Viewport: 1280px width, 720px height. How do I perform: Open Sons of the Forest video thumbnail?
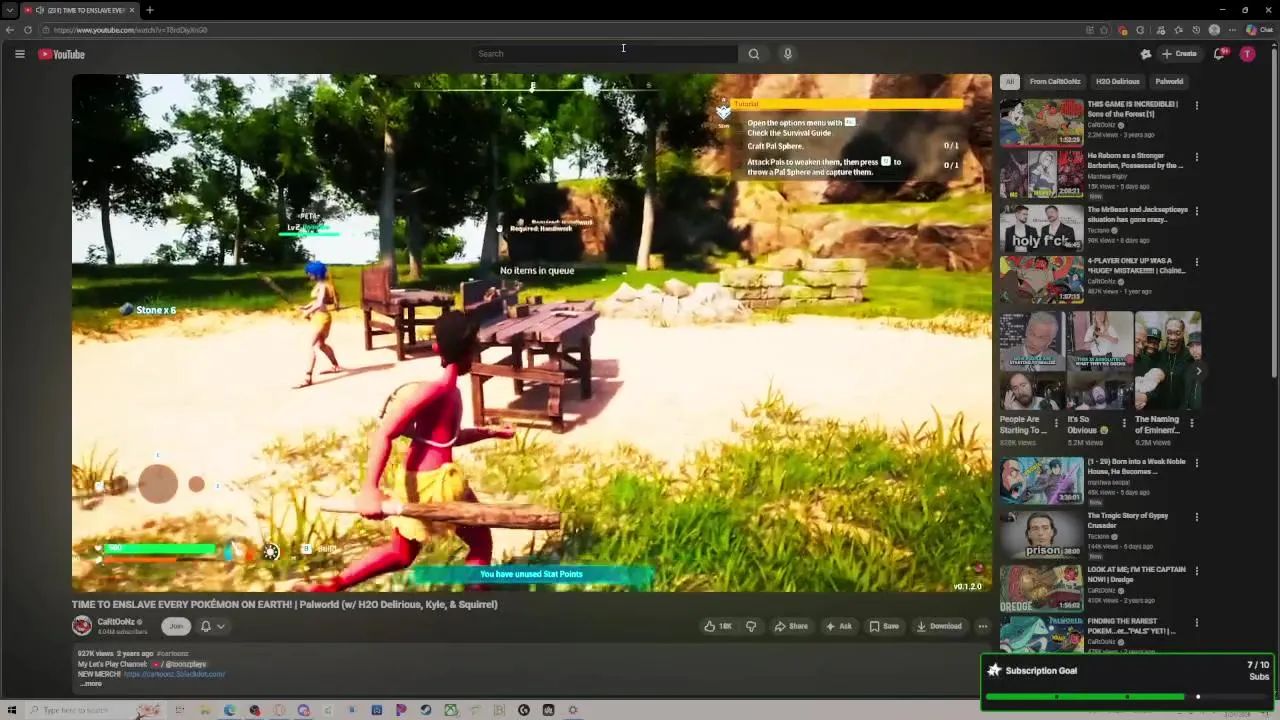tap(1042, 122)
